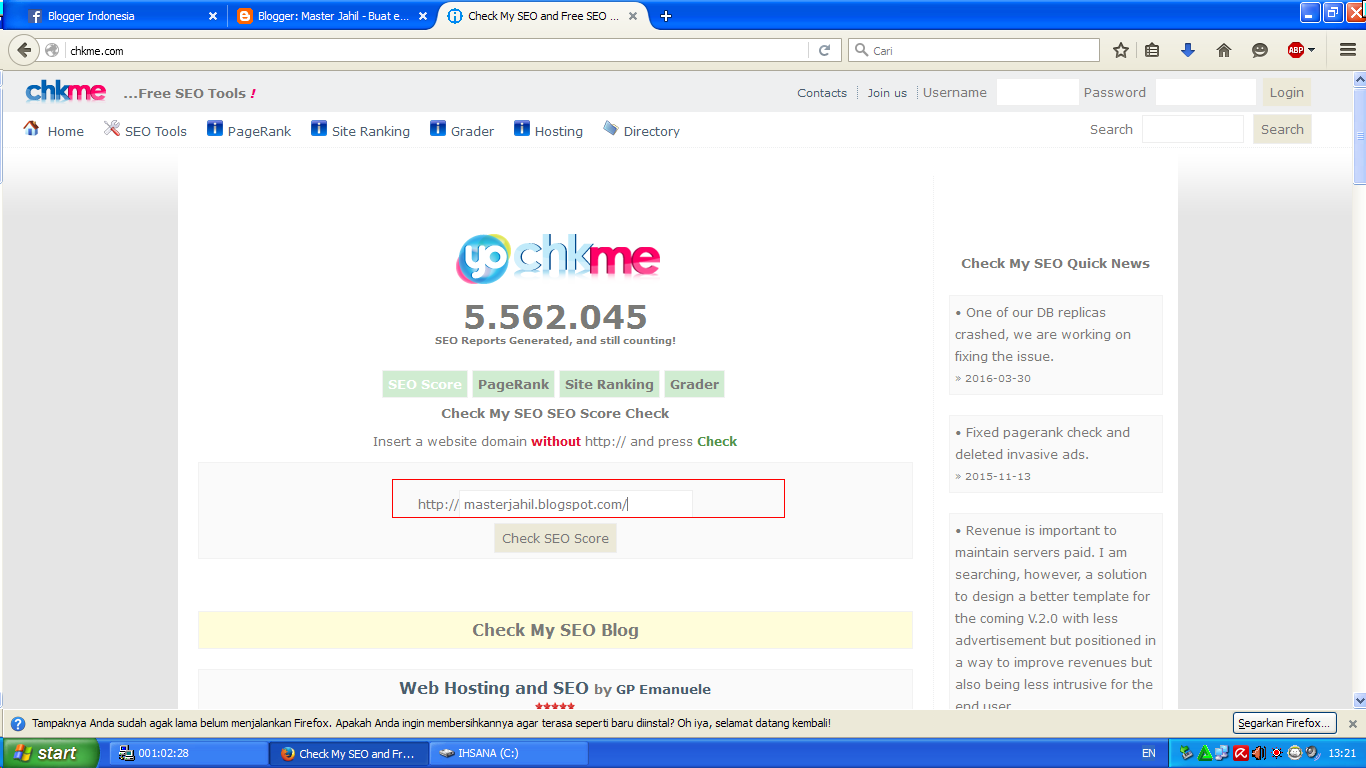Screen dimensions: 1366x768
Task: Select the green Site Ranking tab button
Action: tap(609, 384)
